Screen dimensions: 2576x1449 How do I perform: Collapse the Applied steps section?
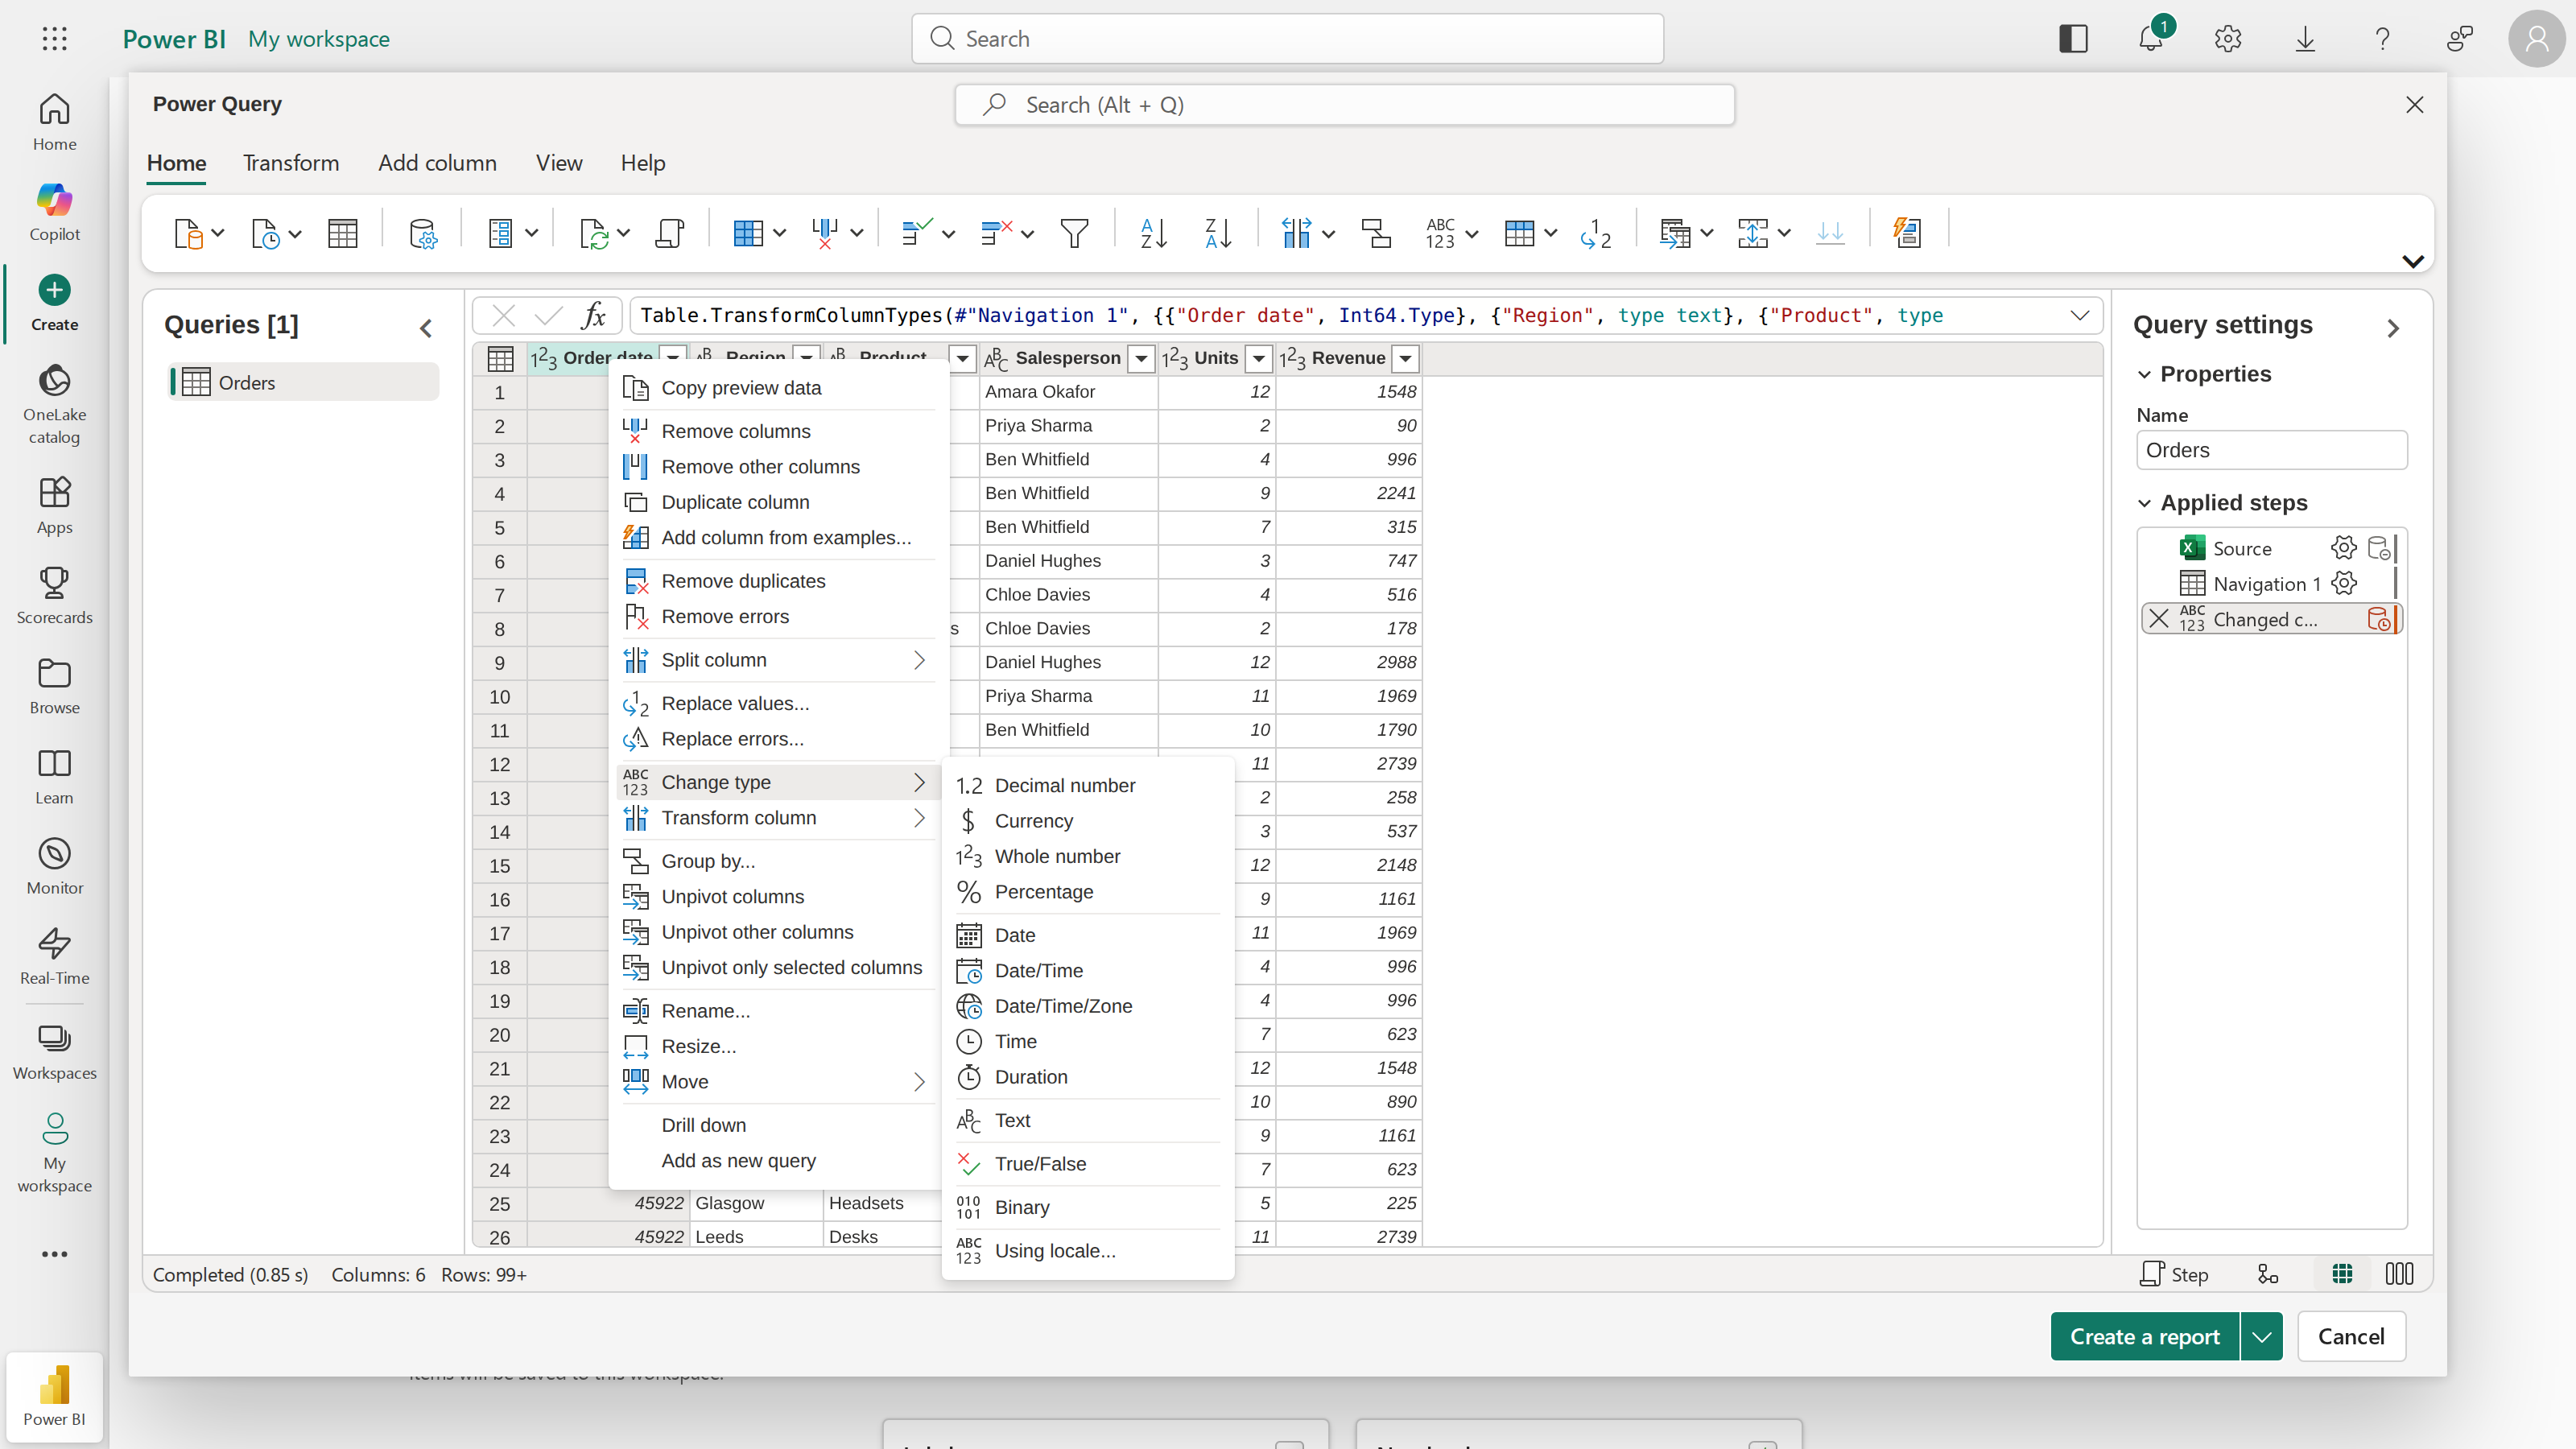pyautogui.click(x=2144, y=503)
